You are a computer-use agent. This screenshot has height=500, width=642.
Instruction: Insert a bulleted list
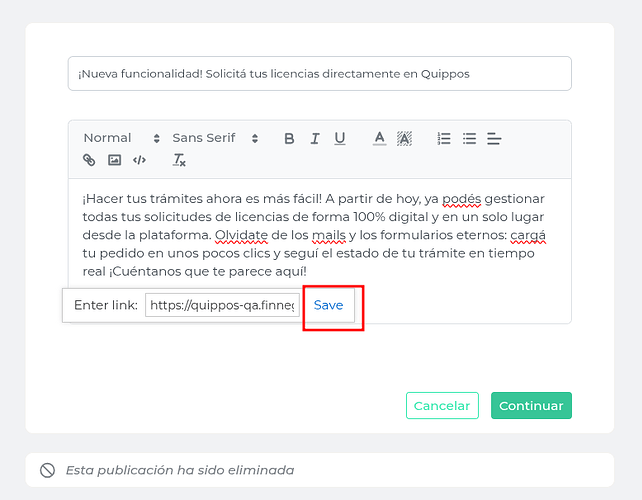click(x=469, y=139)
